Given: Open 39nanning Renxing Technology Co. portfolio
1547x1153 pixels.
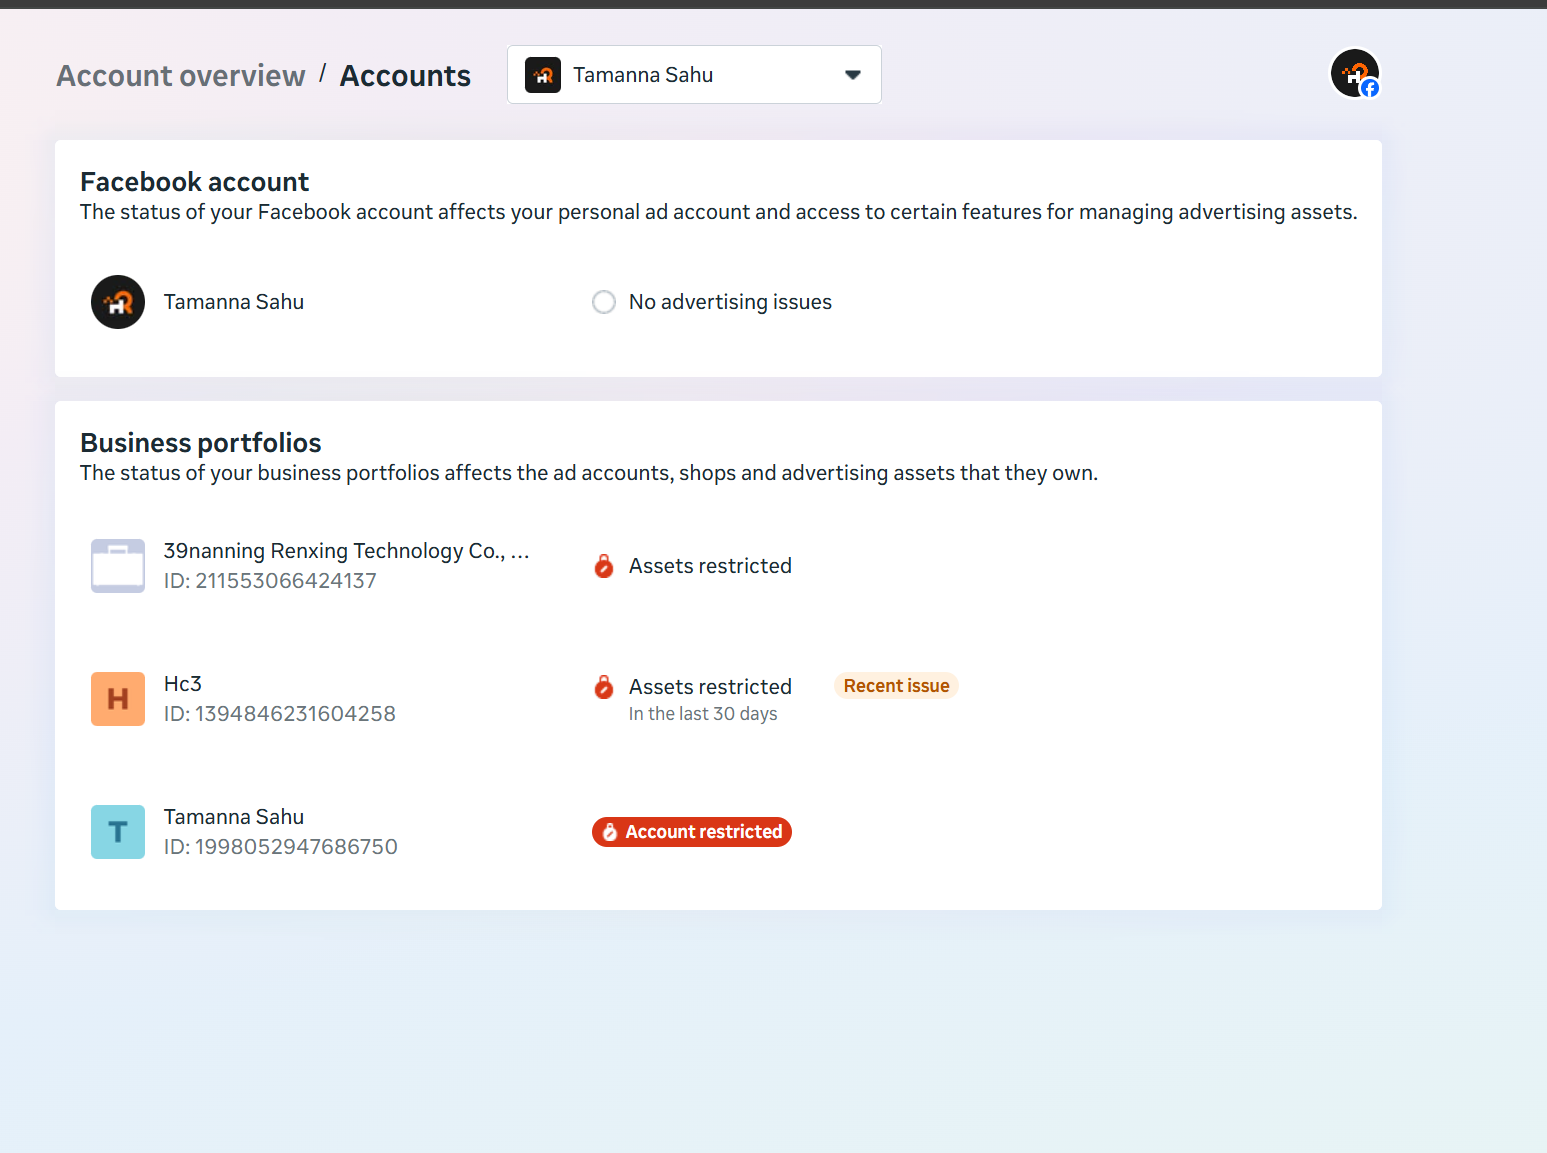Looking at the screenshot, I should pos(346,551).
